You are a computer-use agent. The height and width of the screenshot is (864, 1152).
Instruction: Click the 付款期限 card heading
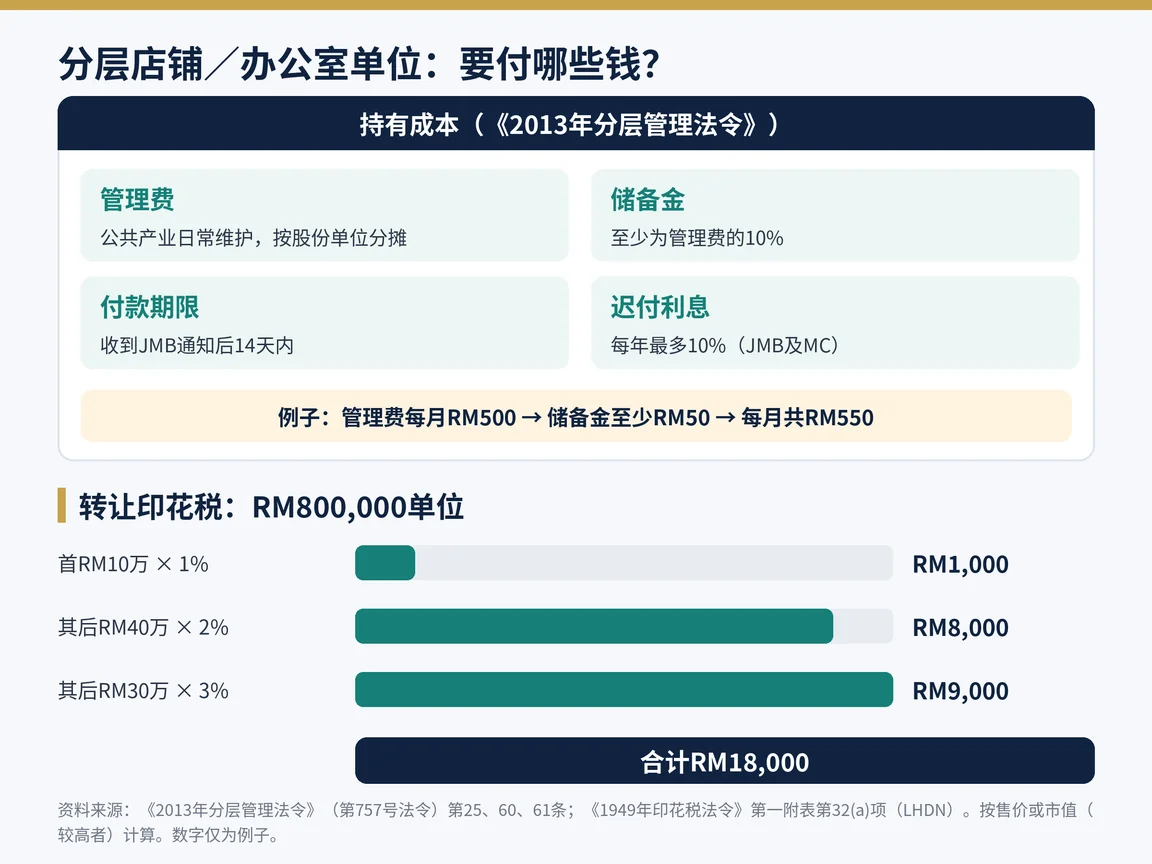tap(150, 306)
